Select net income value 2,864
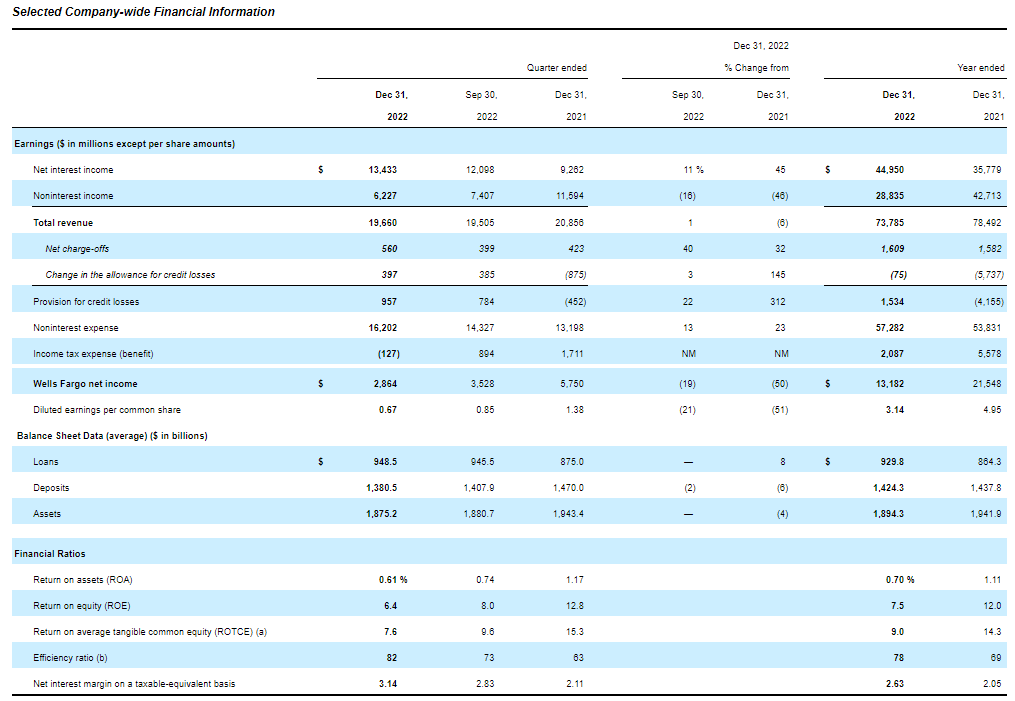The height and width of the screenshot is (701, 1015). tap(385, 384)
